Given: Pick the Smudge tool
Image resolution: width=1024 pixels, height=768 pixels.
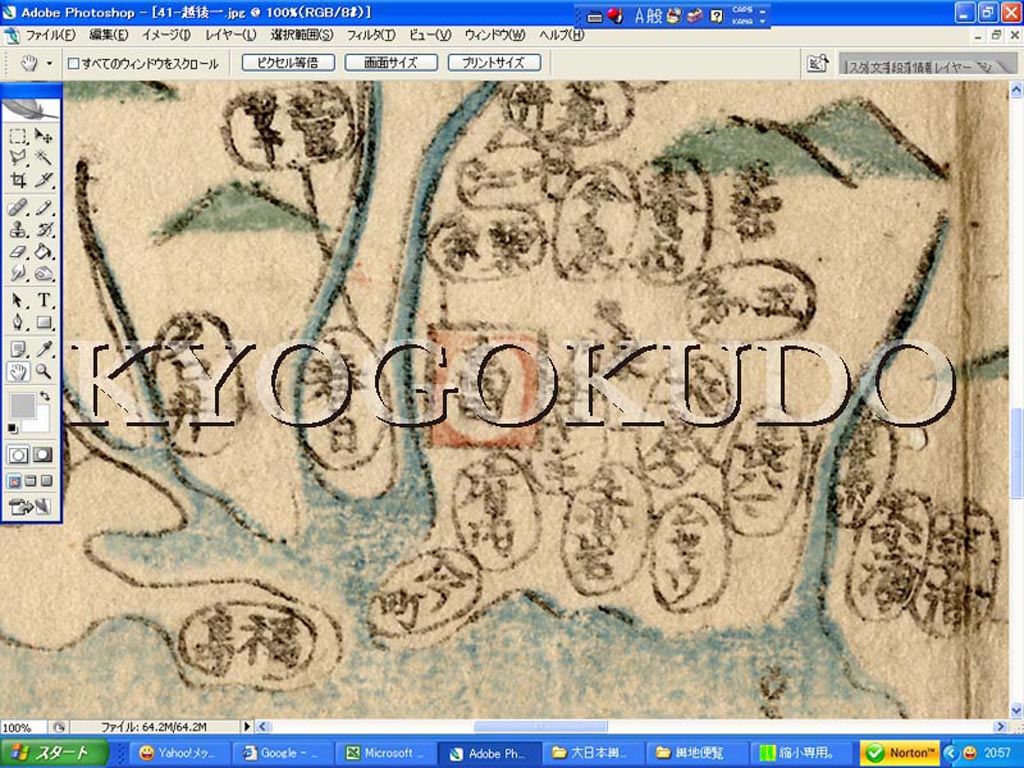Looking at the screenshot, I should (18, 273).
